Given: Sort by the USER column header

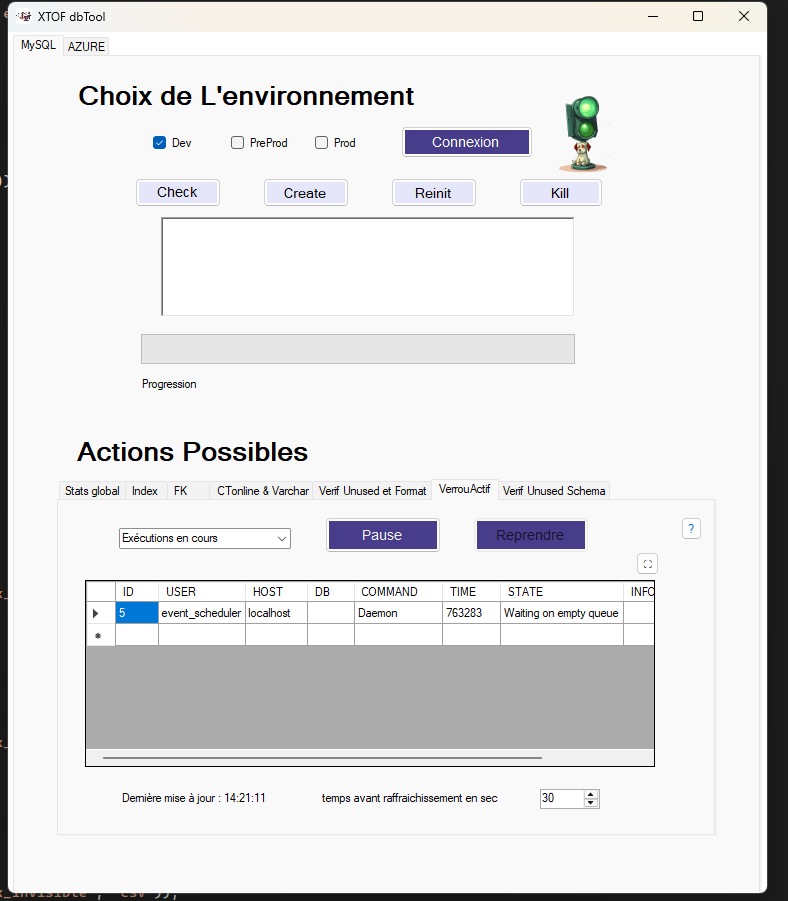Looking at the screenshot, I should (x=202, y=591).
